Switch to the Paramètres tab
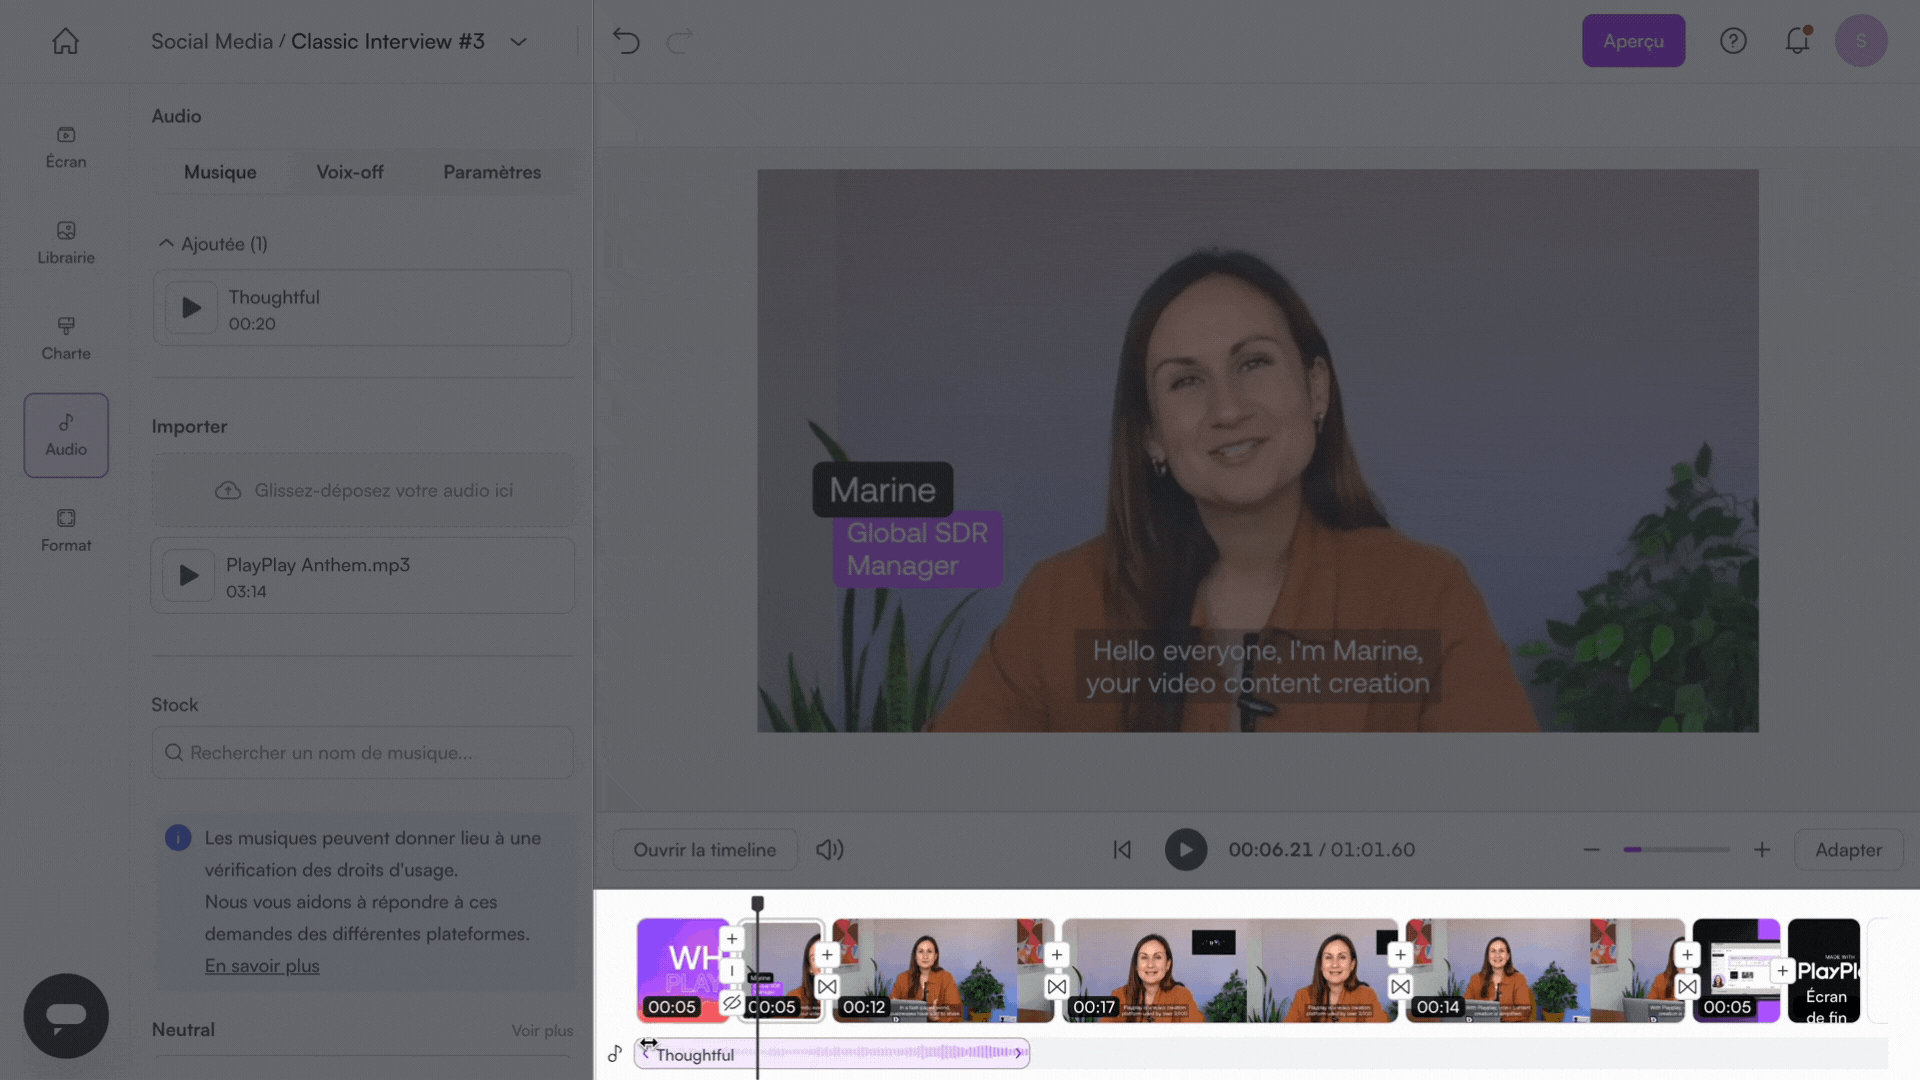Screen dimensions: 1920x1080 (491, 172)
